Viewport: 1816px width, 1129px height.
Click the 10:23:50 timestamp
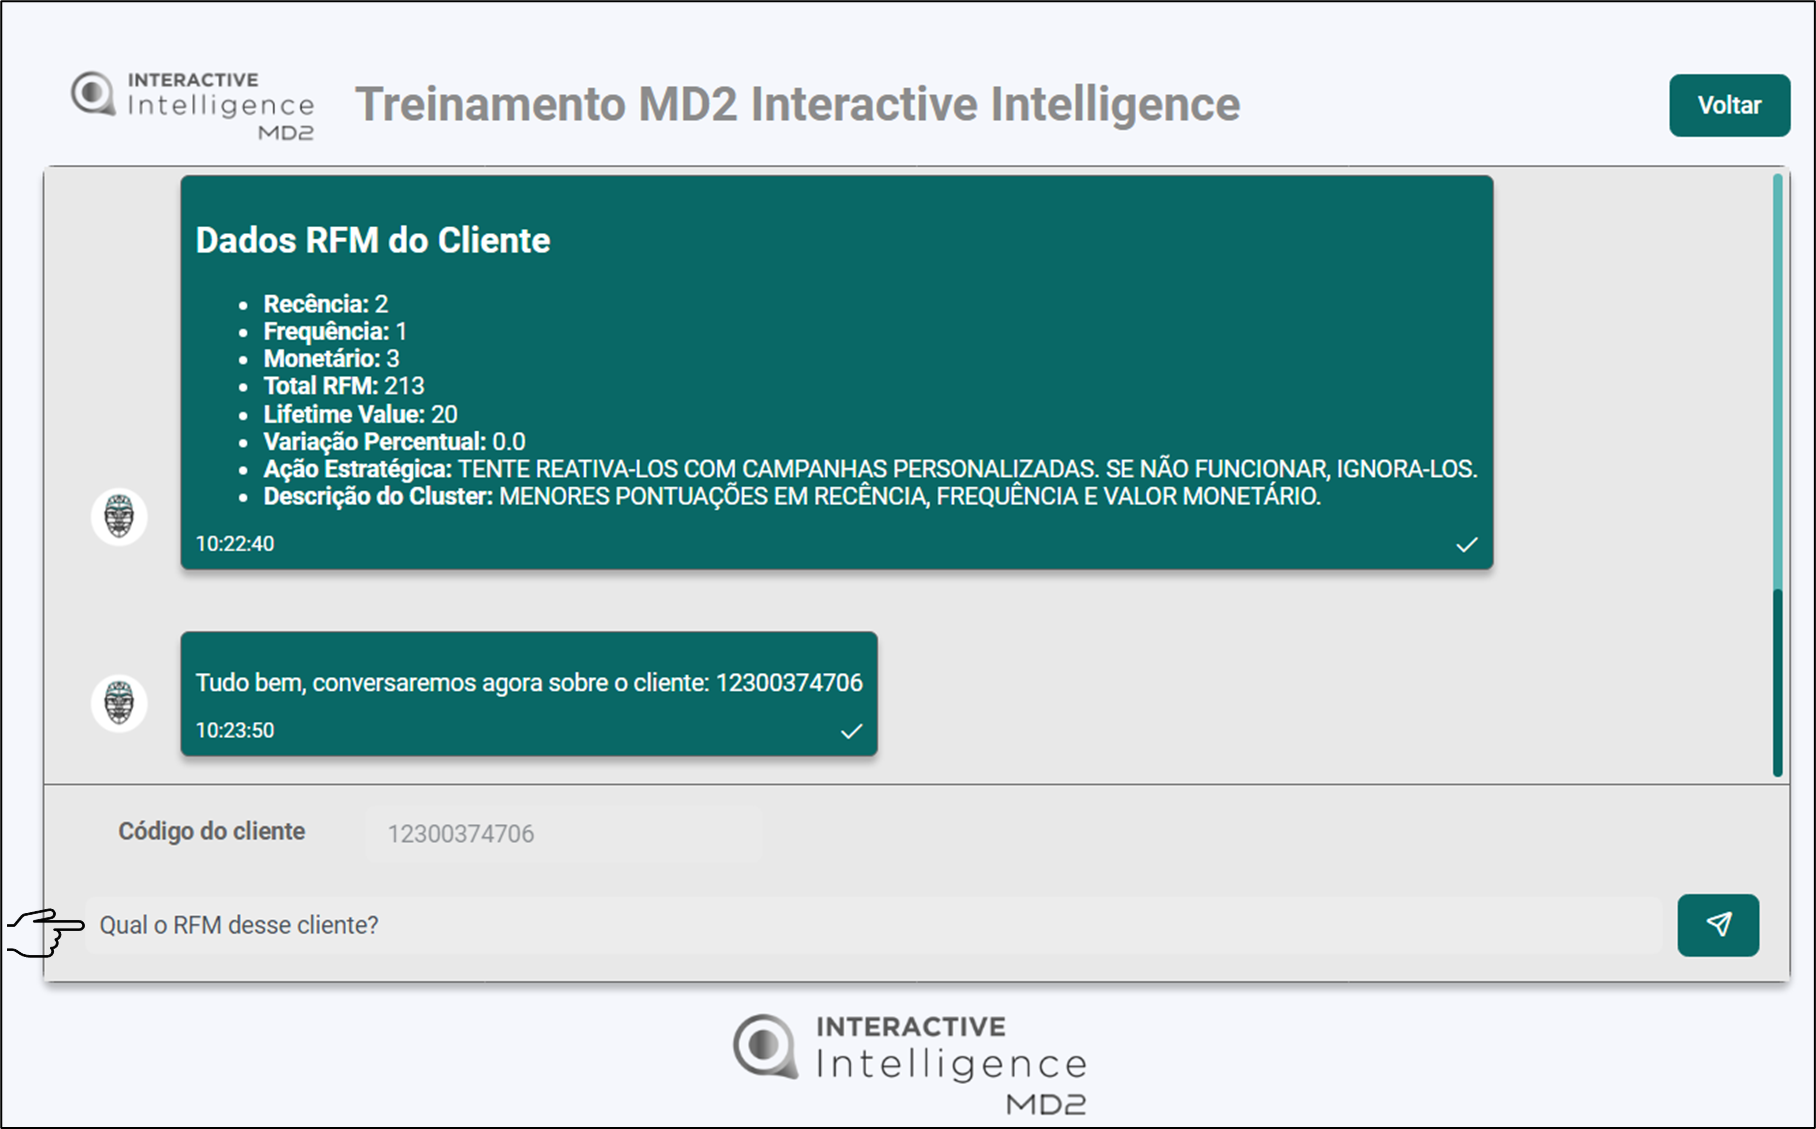click(235, 731)
